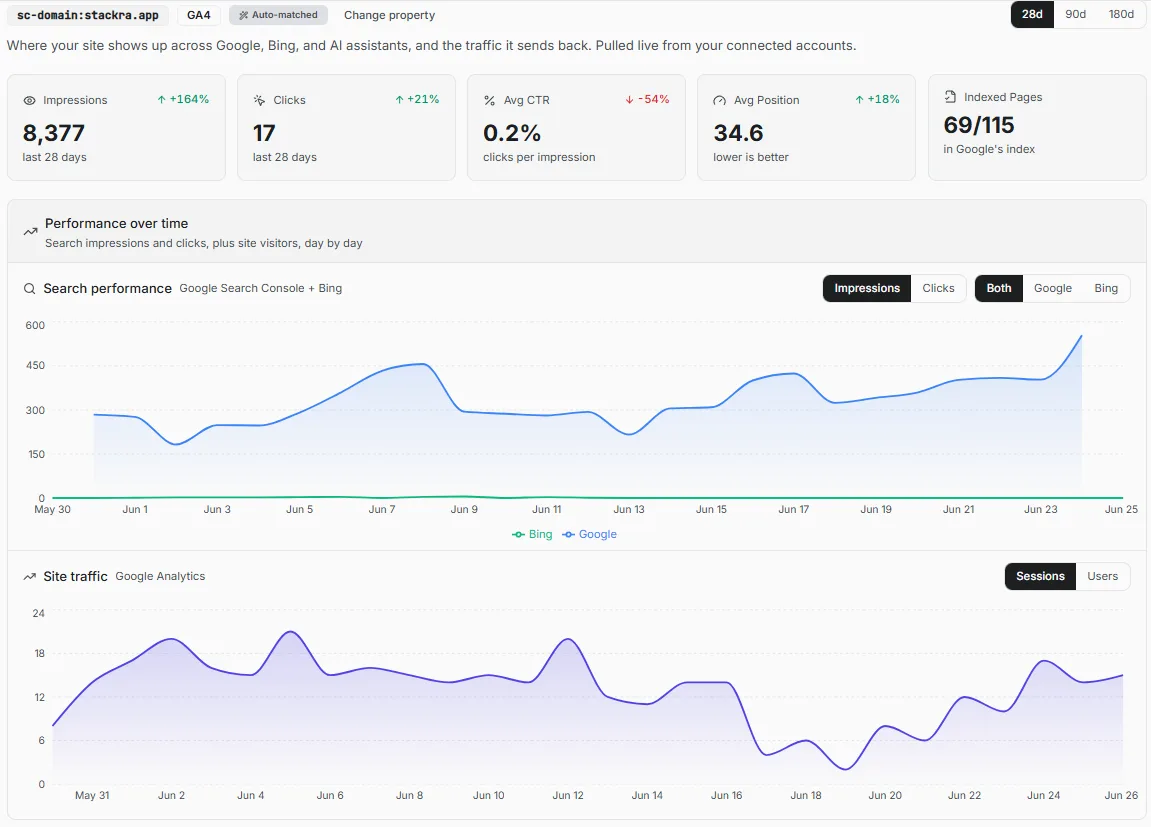1151x827 pixels.
Task: Click the sc-domain:stackra.app property badge
Action: pyautogui.click(x=88, y=15)
